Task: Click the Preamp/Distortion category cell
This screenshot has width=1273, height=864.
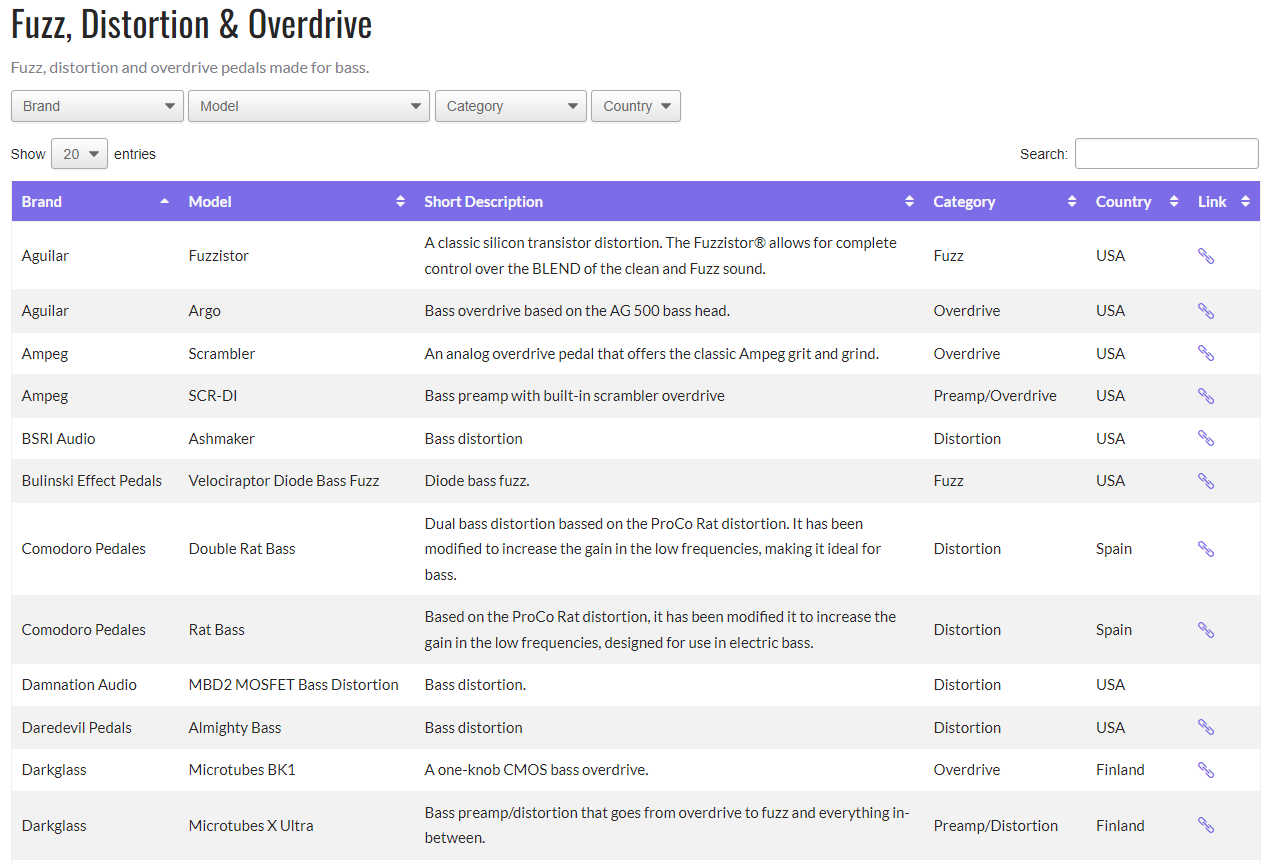Action: [x=996, y=826]
